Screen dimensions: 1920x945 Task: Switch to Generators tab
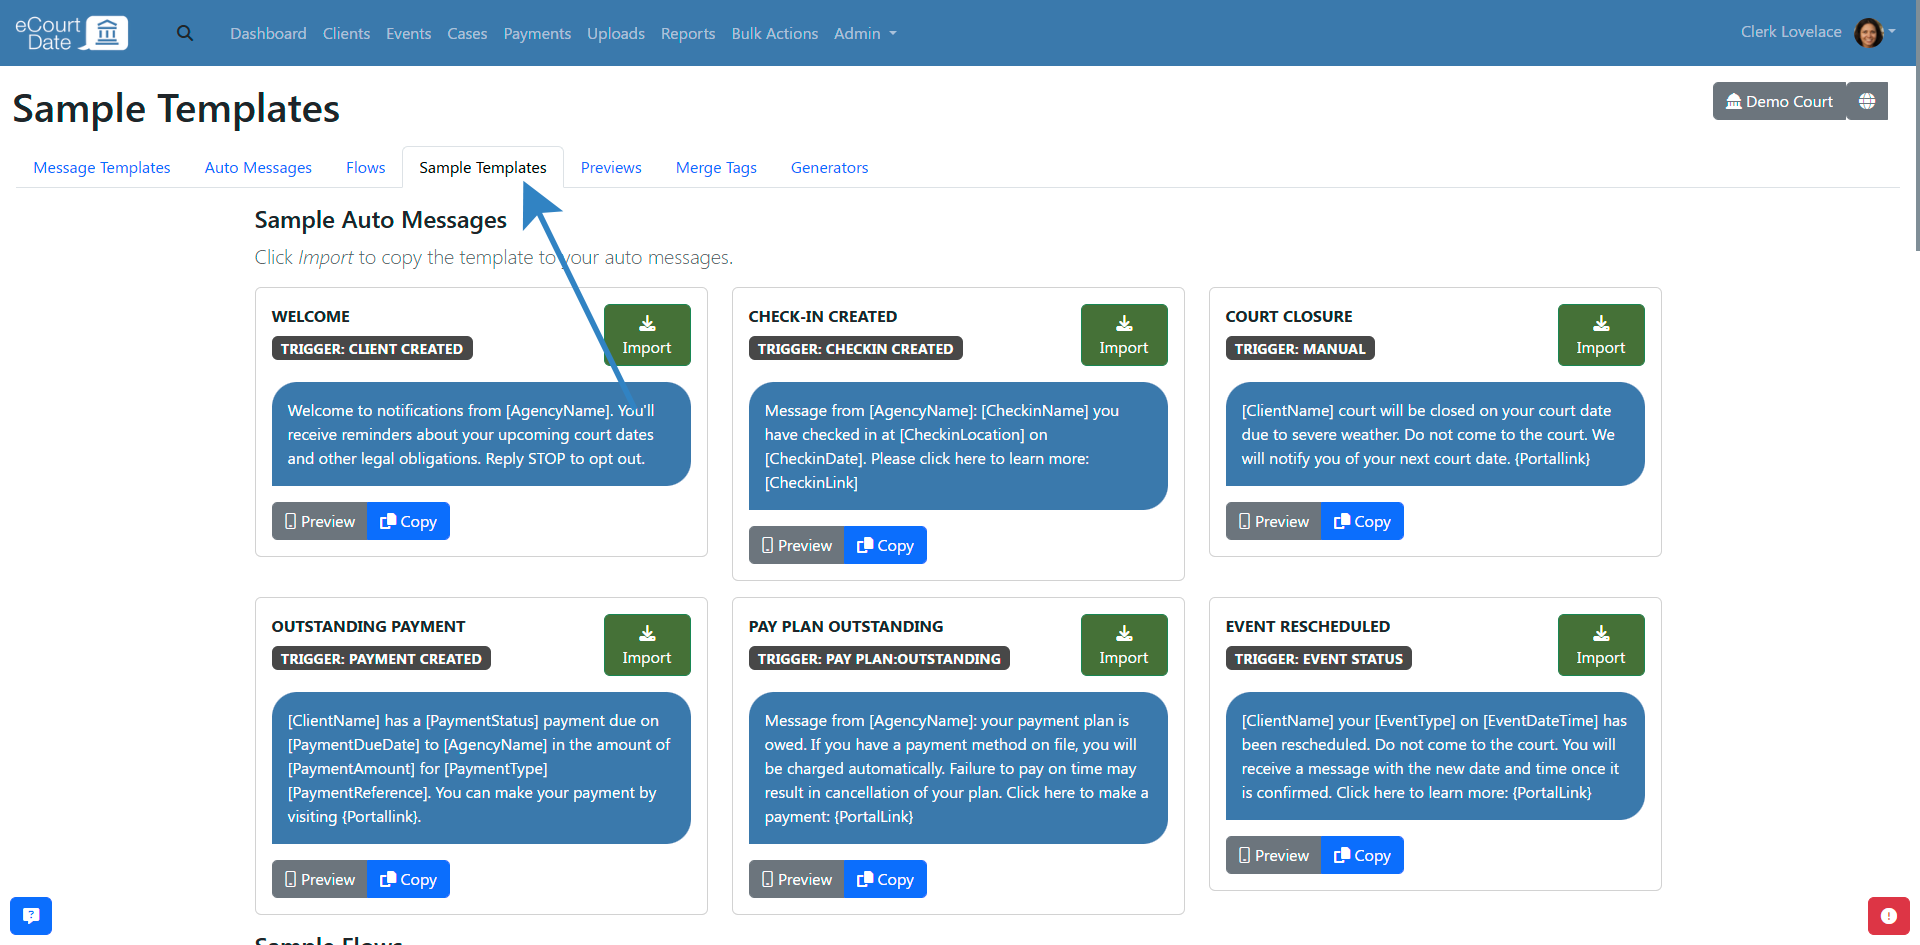[x=829, y=167]
